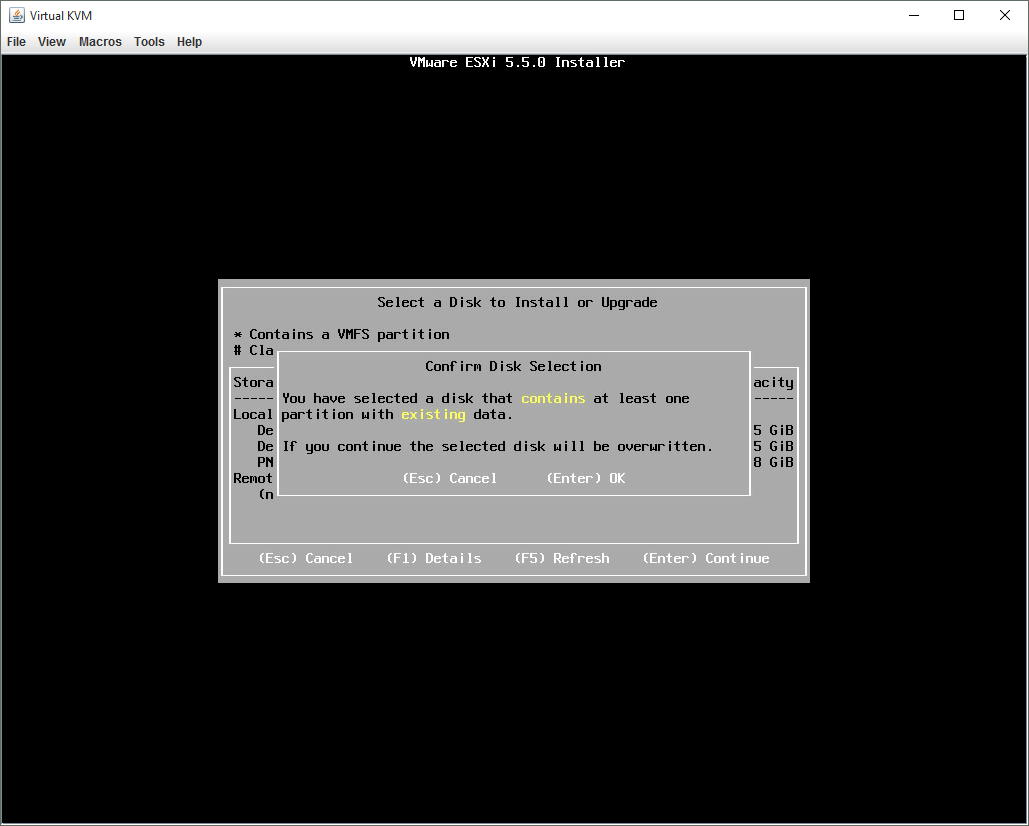Close the Virtual KVM window
Viewport: 1029px width, 826px height.
pyautogui.click(x=1005, y=15)
